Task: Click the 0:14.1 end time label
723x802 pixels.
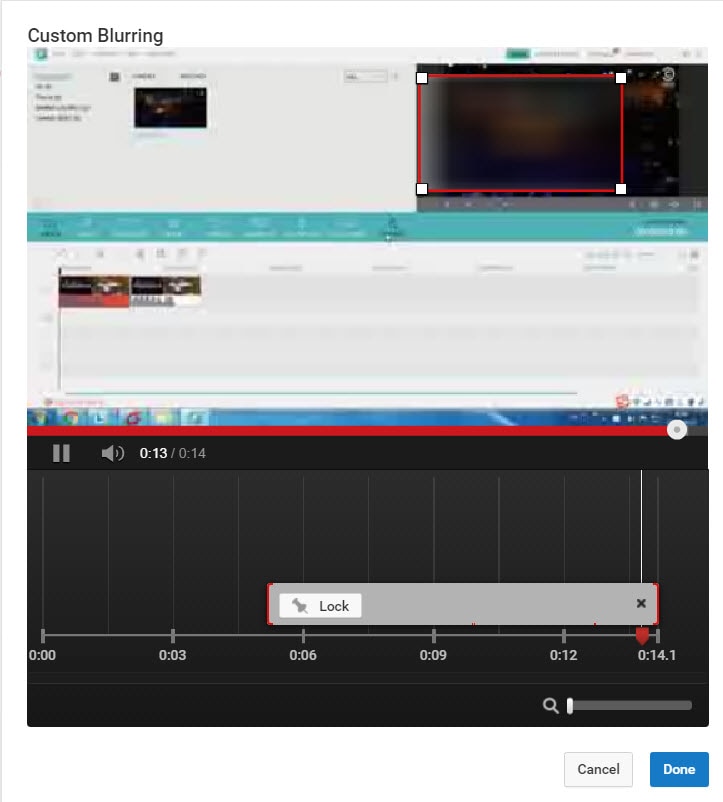Action: click(657, 655)
